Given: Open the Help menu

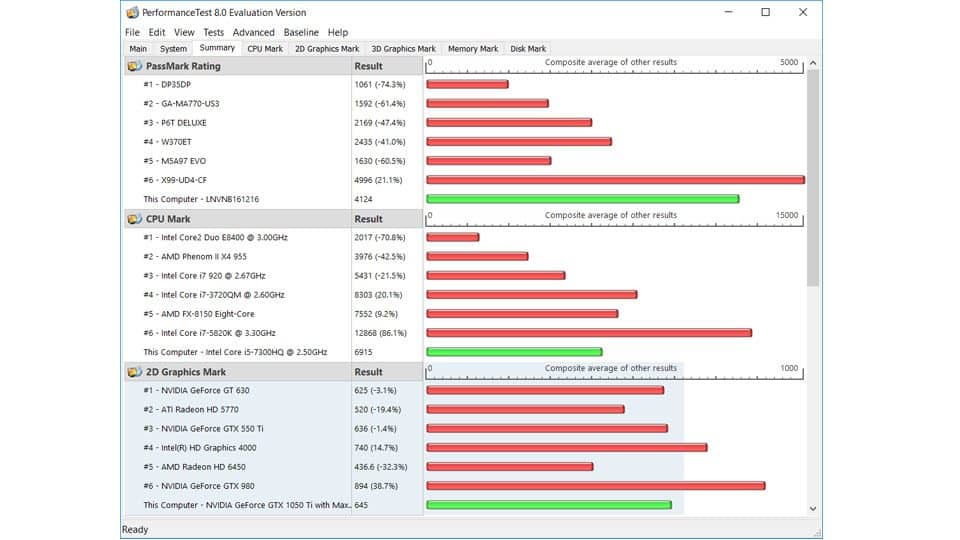Looking at the screenshot, I should [337, 32].
